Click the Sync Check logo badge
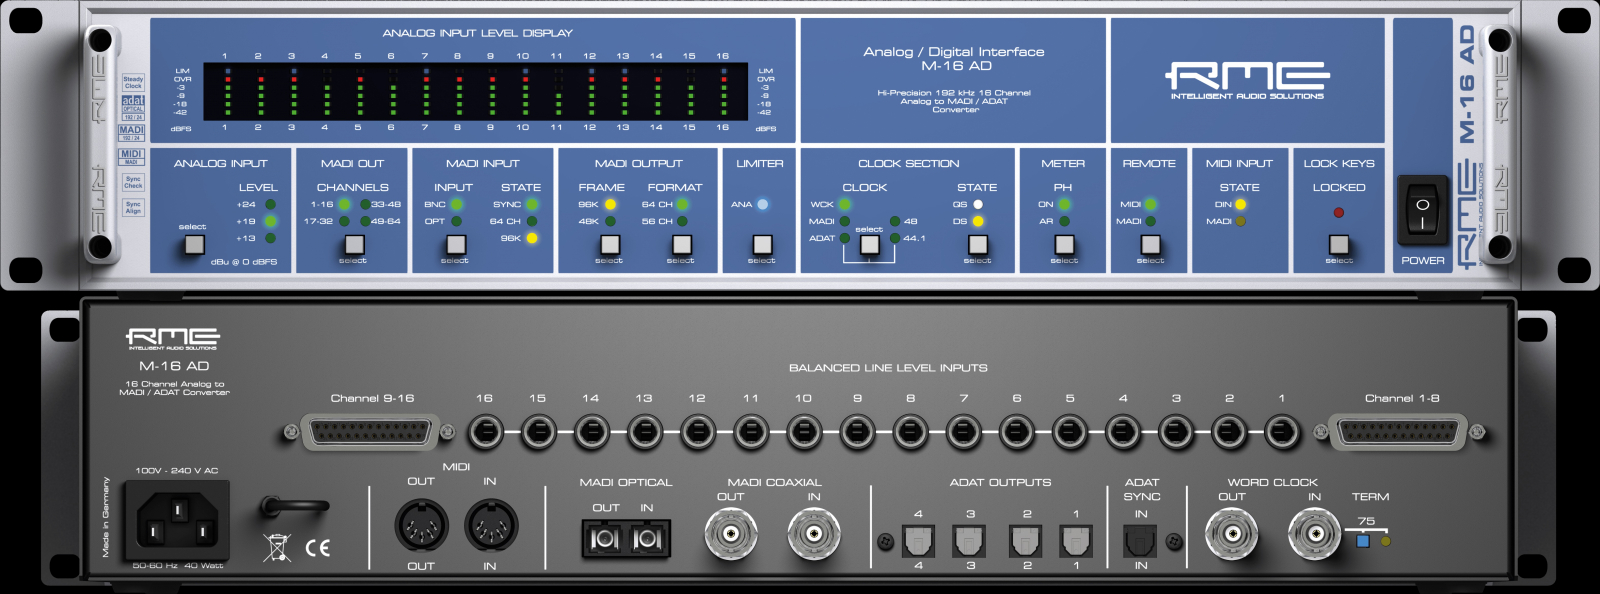This screenshot has height=594, width=1600. pyautogui.click(x=133, y=182)
